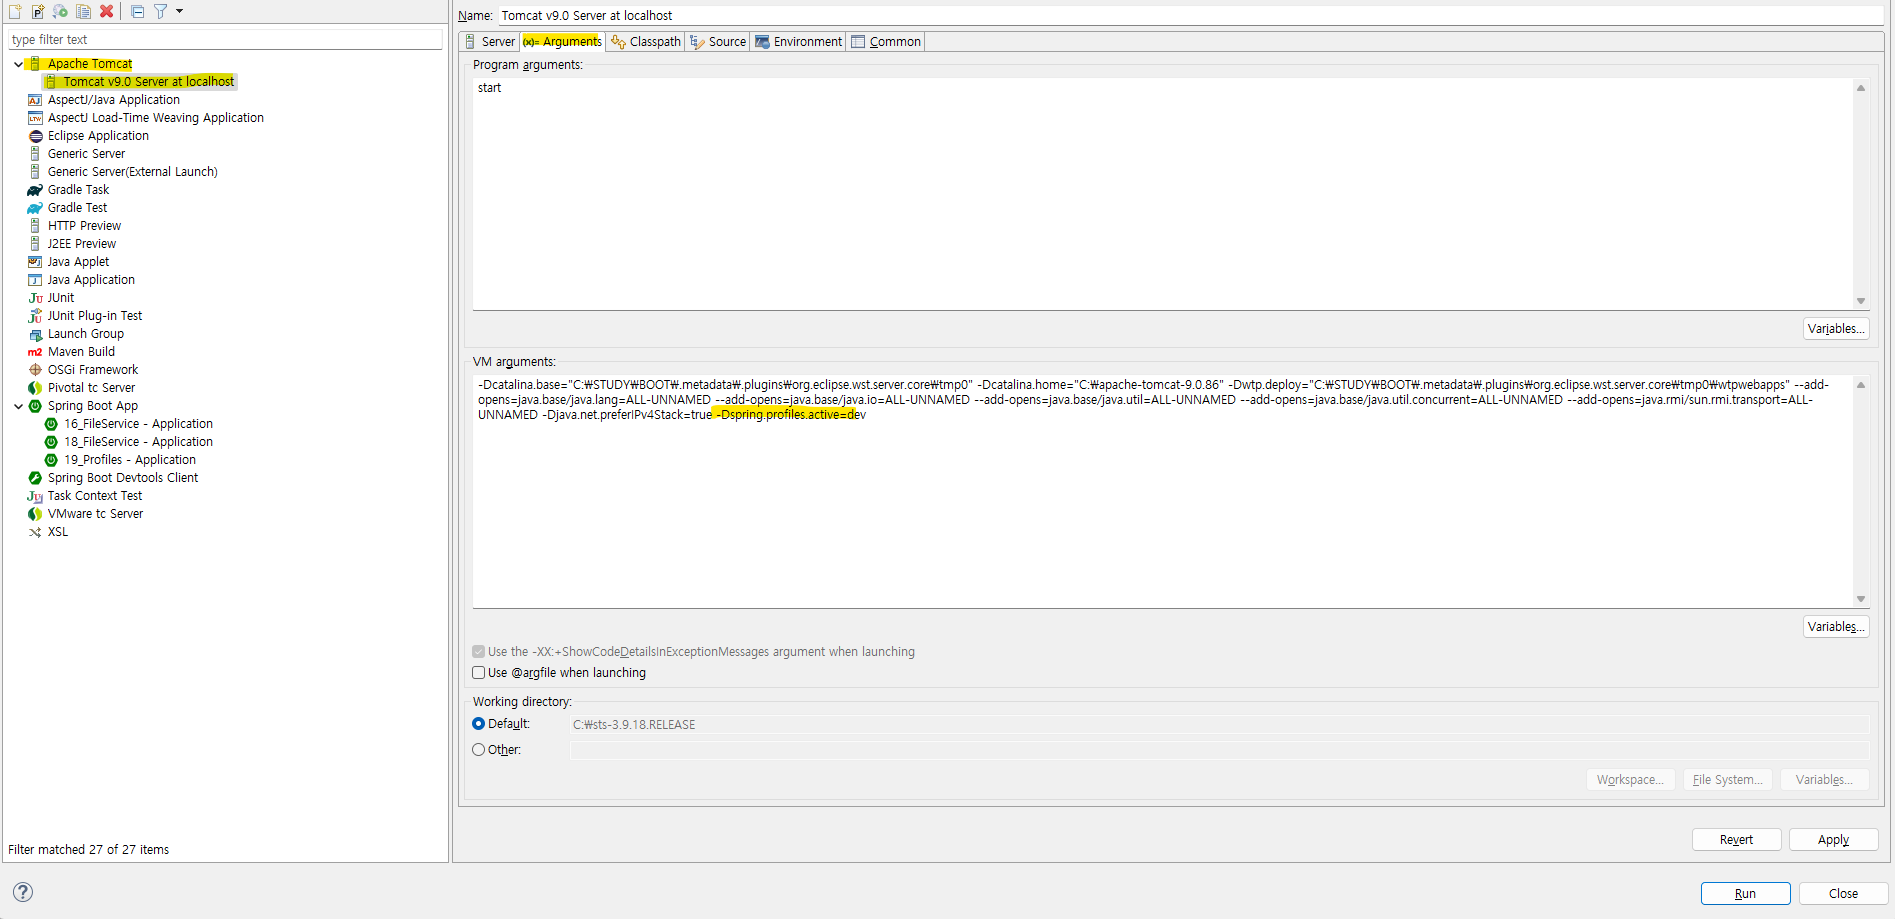This screenshot has width=1895, height=919.
Task: Click the type filter text field
Action: (226, 40)
